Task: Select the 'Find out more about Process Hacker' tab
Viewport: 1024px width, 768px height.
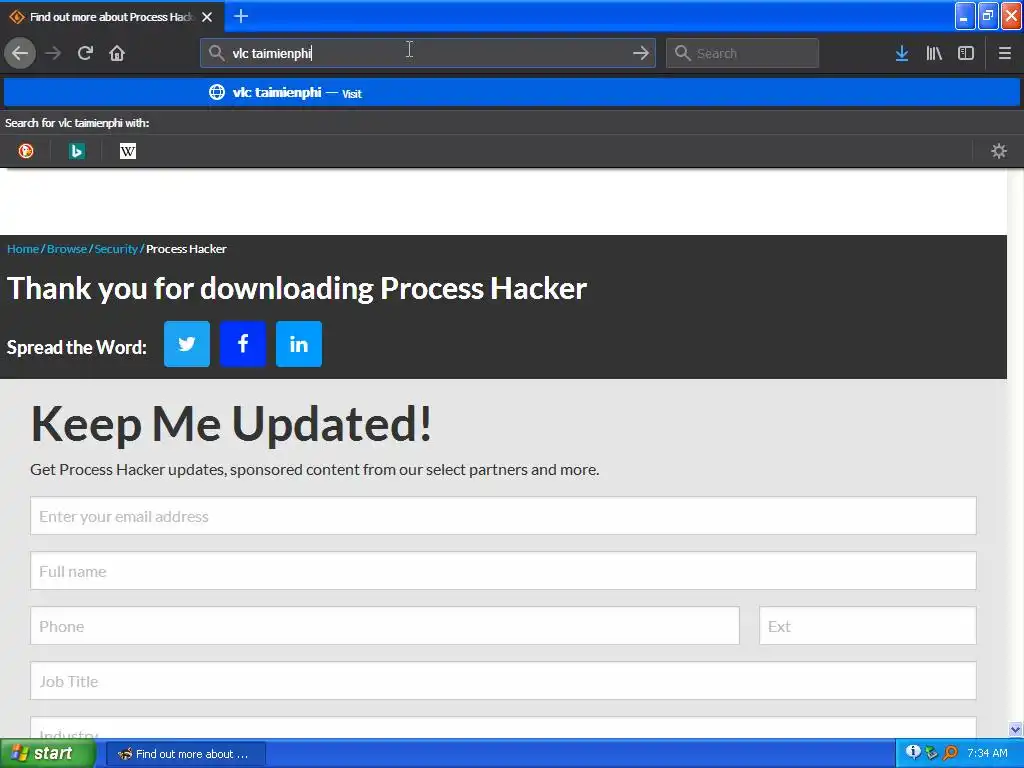Action: coord(111,17)
